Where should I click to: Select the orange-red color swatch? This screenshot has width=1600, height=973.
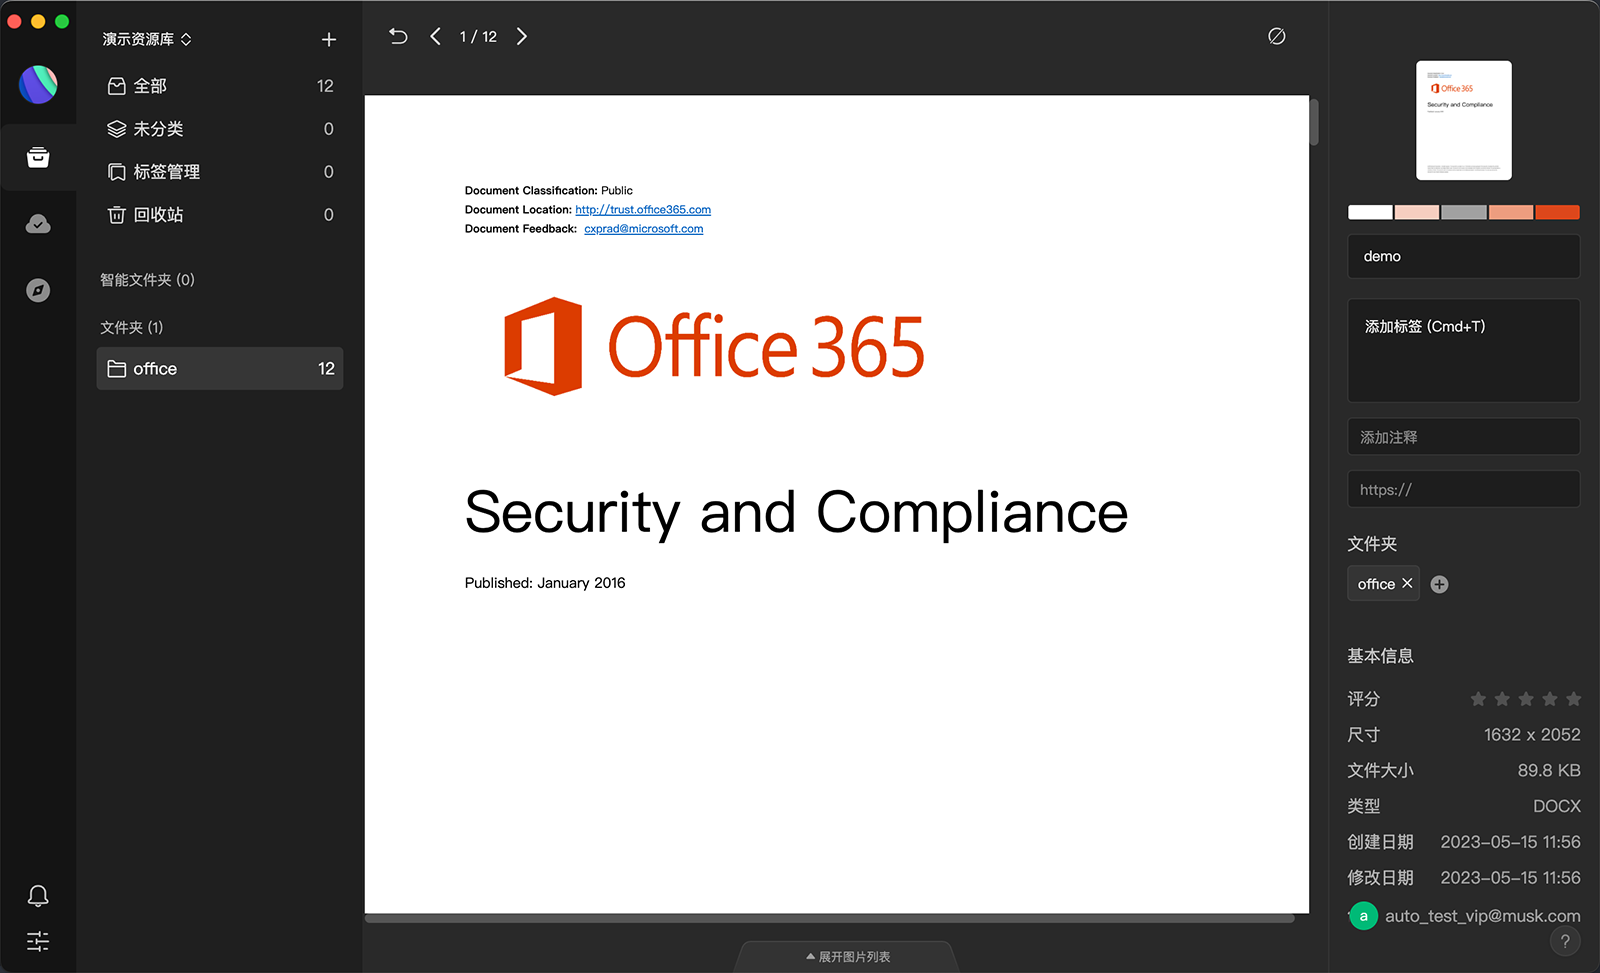click(x=1557, y=212)
